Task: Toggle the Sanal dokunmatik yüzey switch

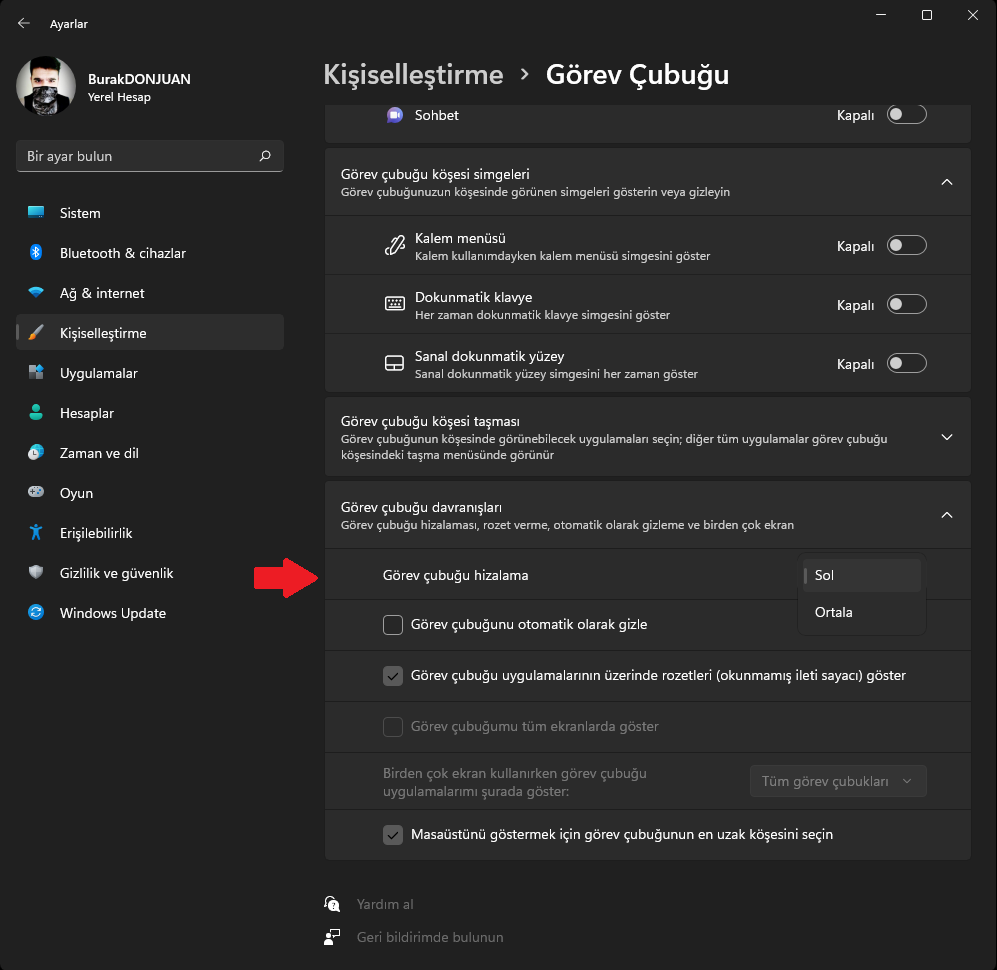Action: [906, 364]
